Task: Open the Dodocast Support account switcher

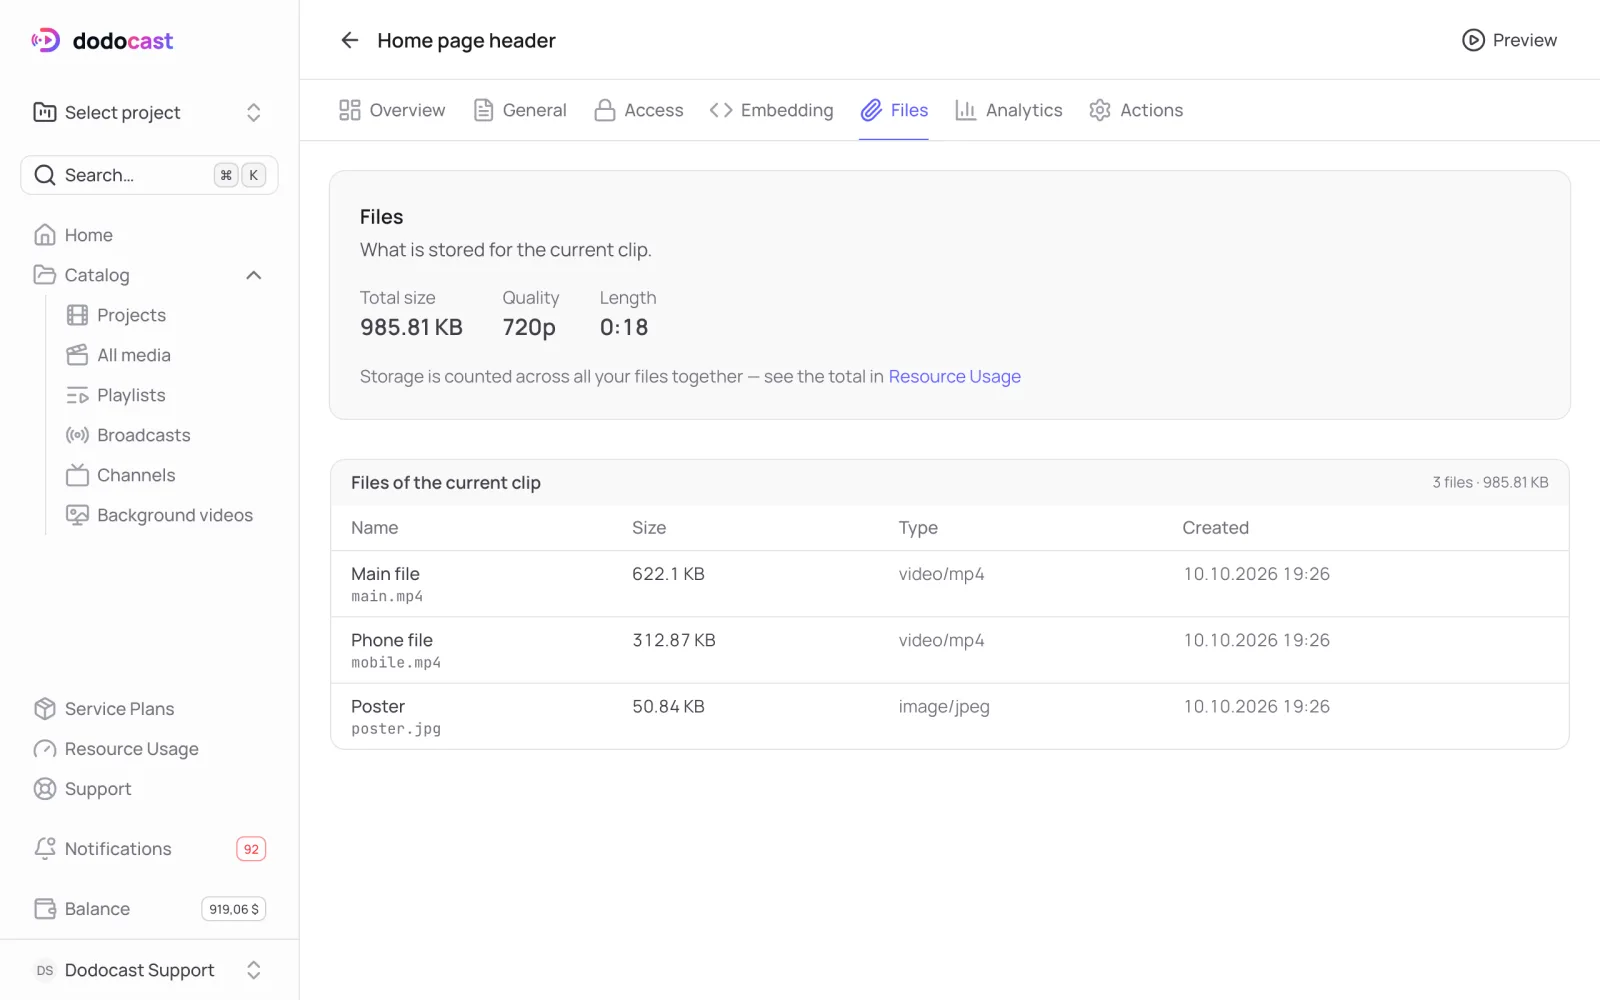Action: point(149,970)
